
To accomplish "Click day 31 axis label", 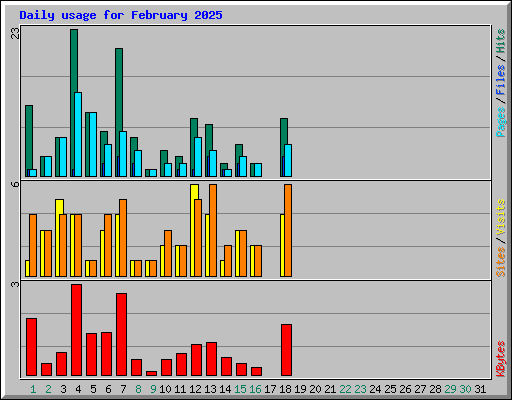I will [x=480, y=389].
